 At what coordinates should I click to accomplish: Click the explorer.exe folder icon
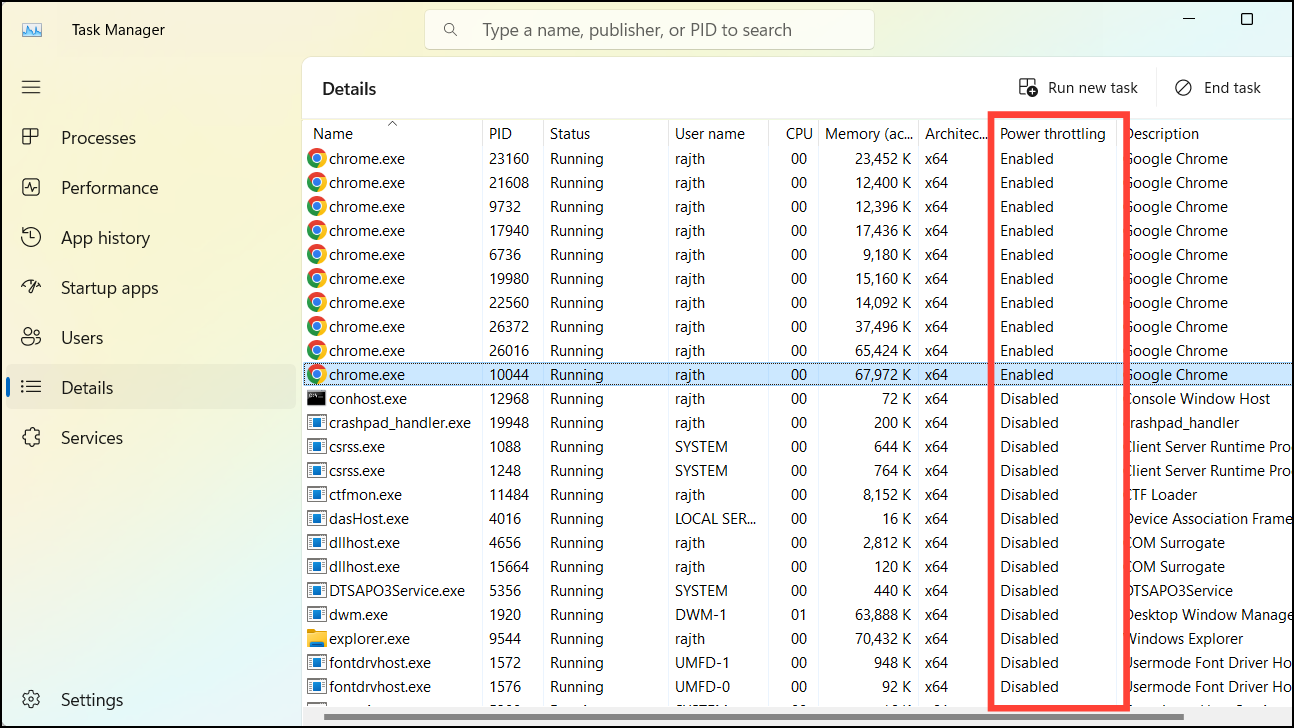tap(316, 638)
